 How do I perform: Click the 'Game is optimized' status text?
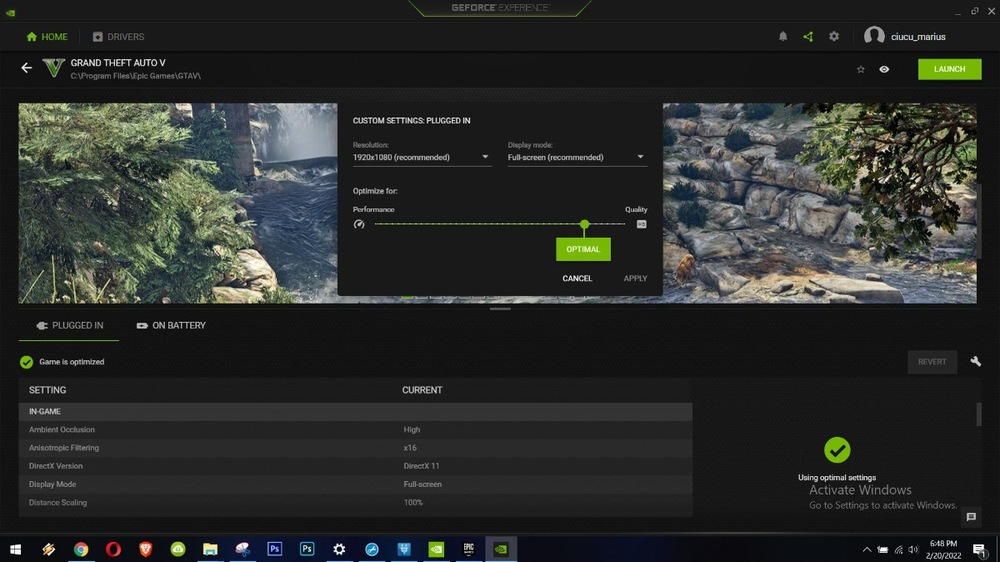click(x=71, y=362)
